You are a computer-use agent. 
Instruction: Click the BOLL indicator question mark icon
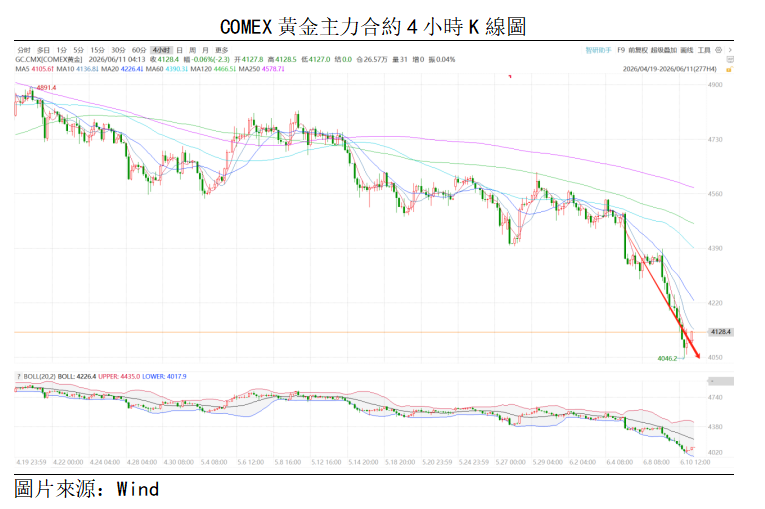point(19,376)
